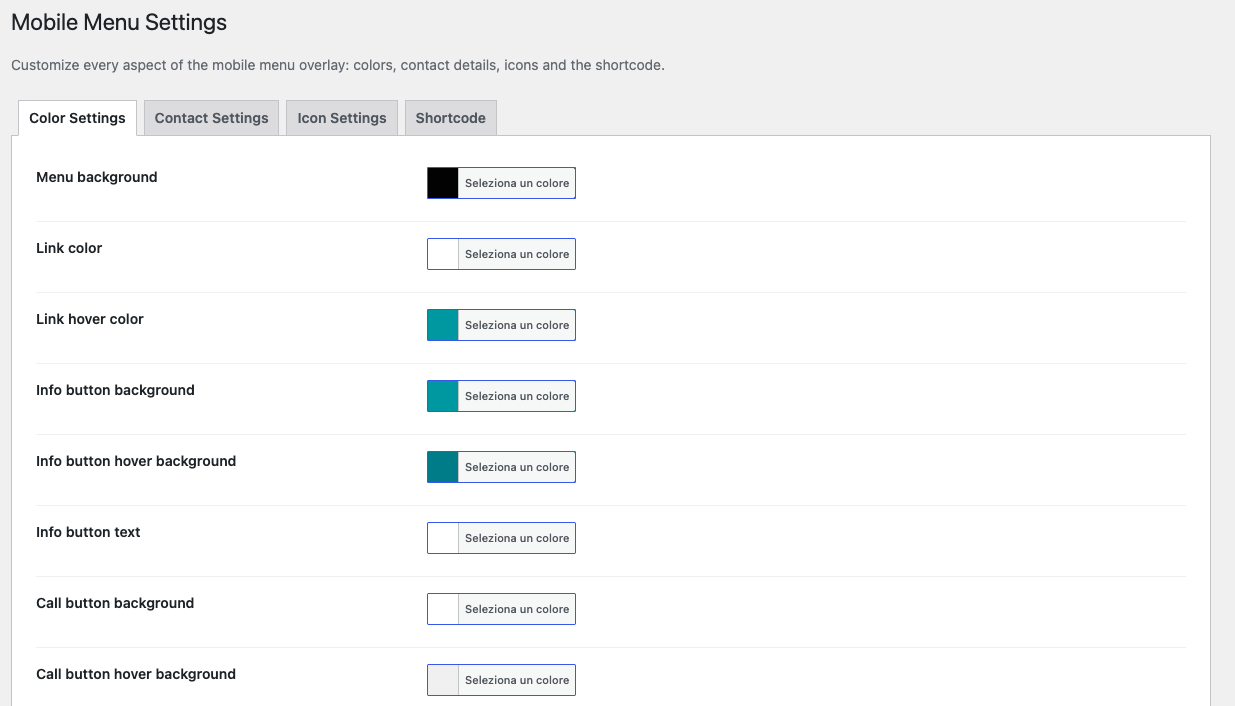Click 'Seleziona un colore' for Link hover color
This screenshot has width=1235, height=706.
pyautogui.click(x=517, y=325)
